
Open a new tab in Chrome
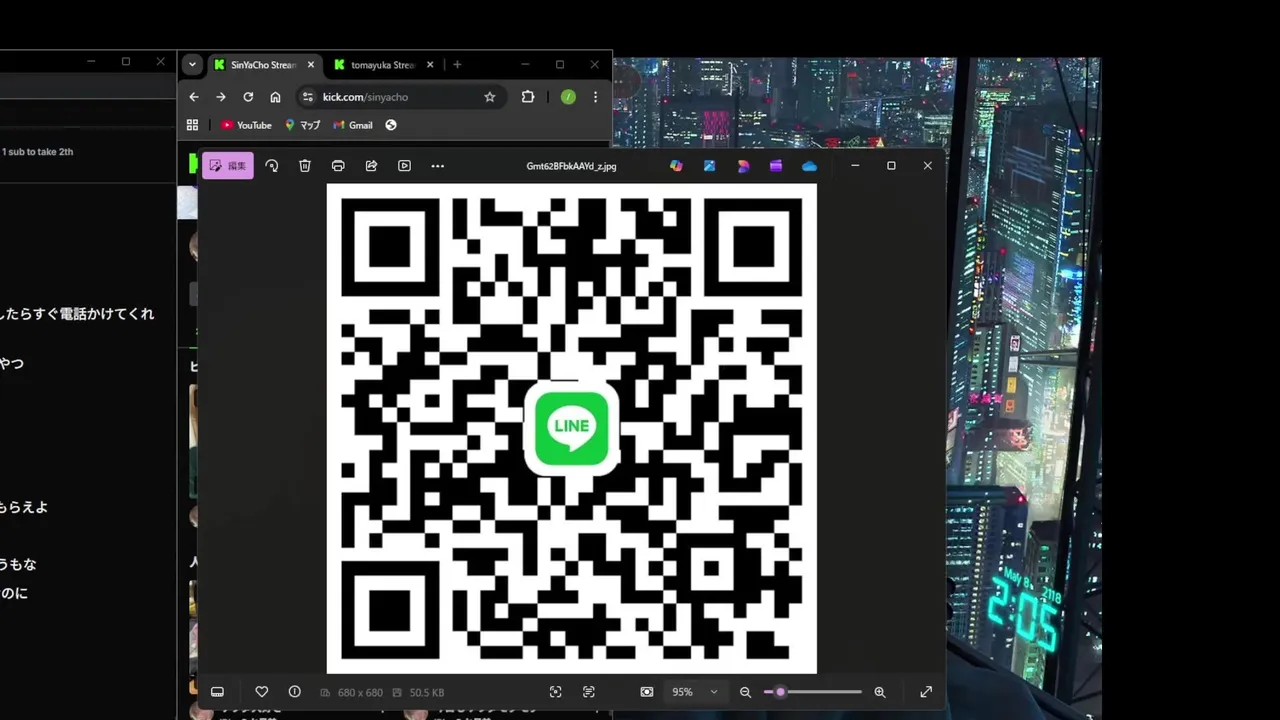click(x=457, y=65)
